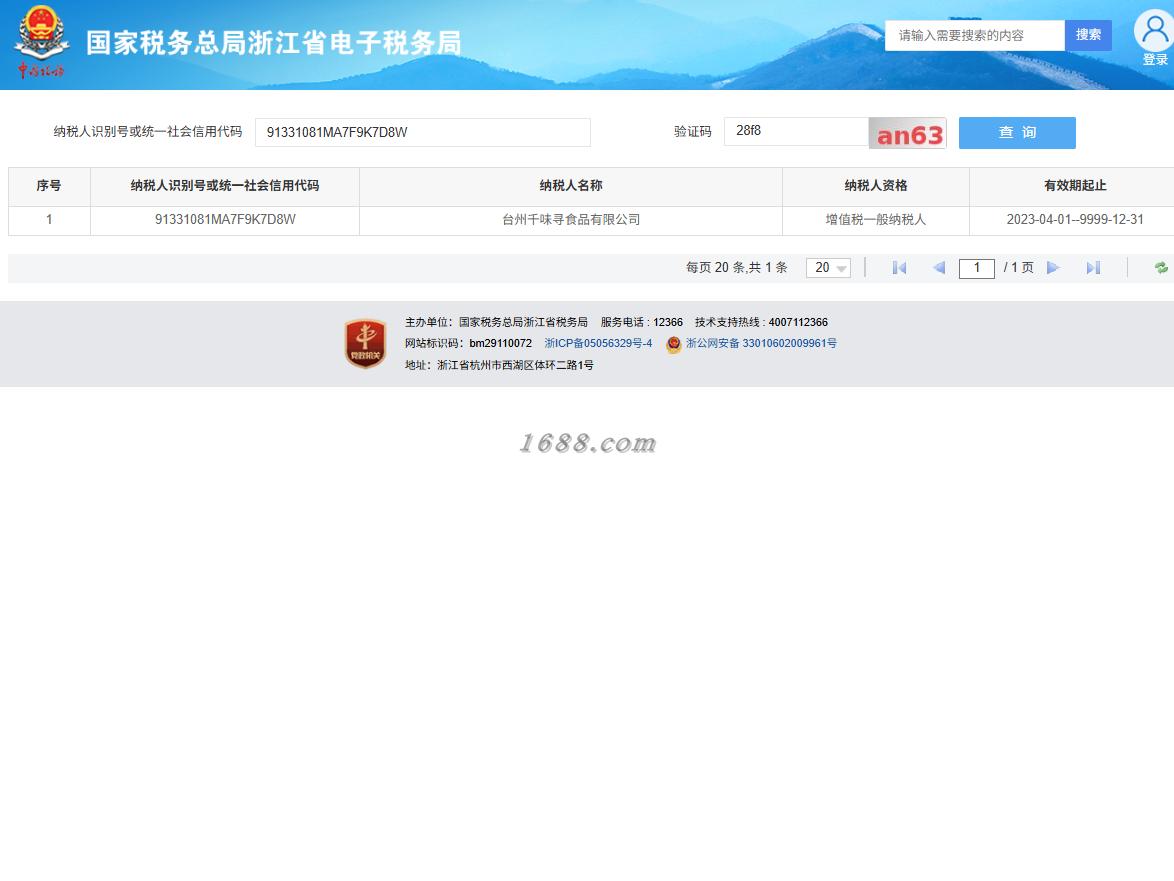Screen dimensions: 1174x881
Task: Go to previous page arrow icon
Action: click(939, 268)
